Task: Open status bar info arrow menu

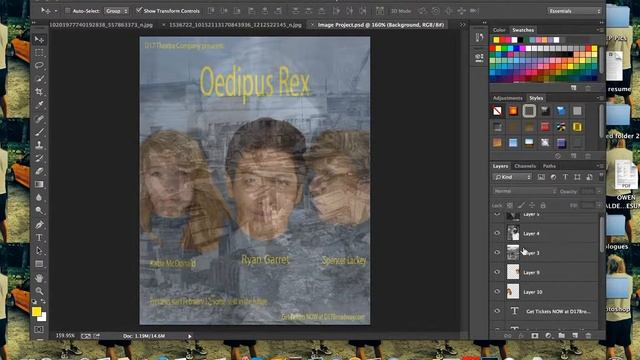Action: click(x=190, y=336)
